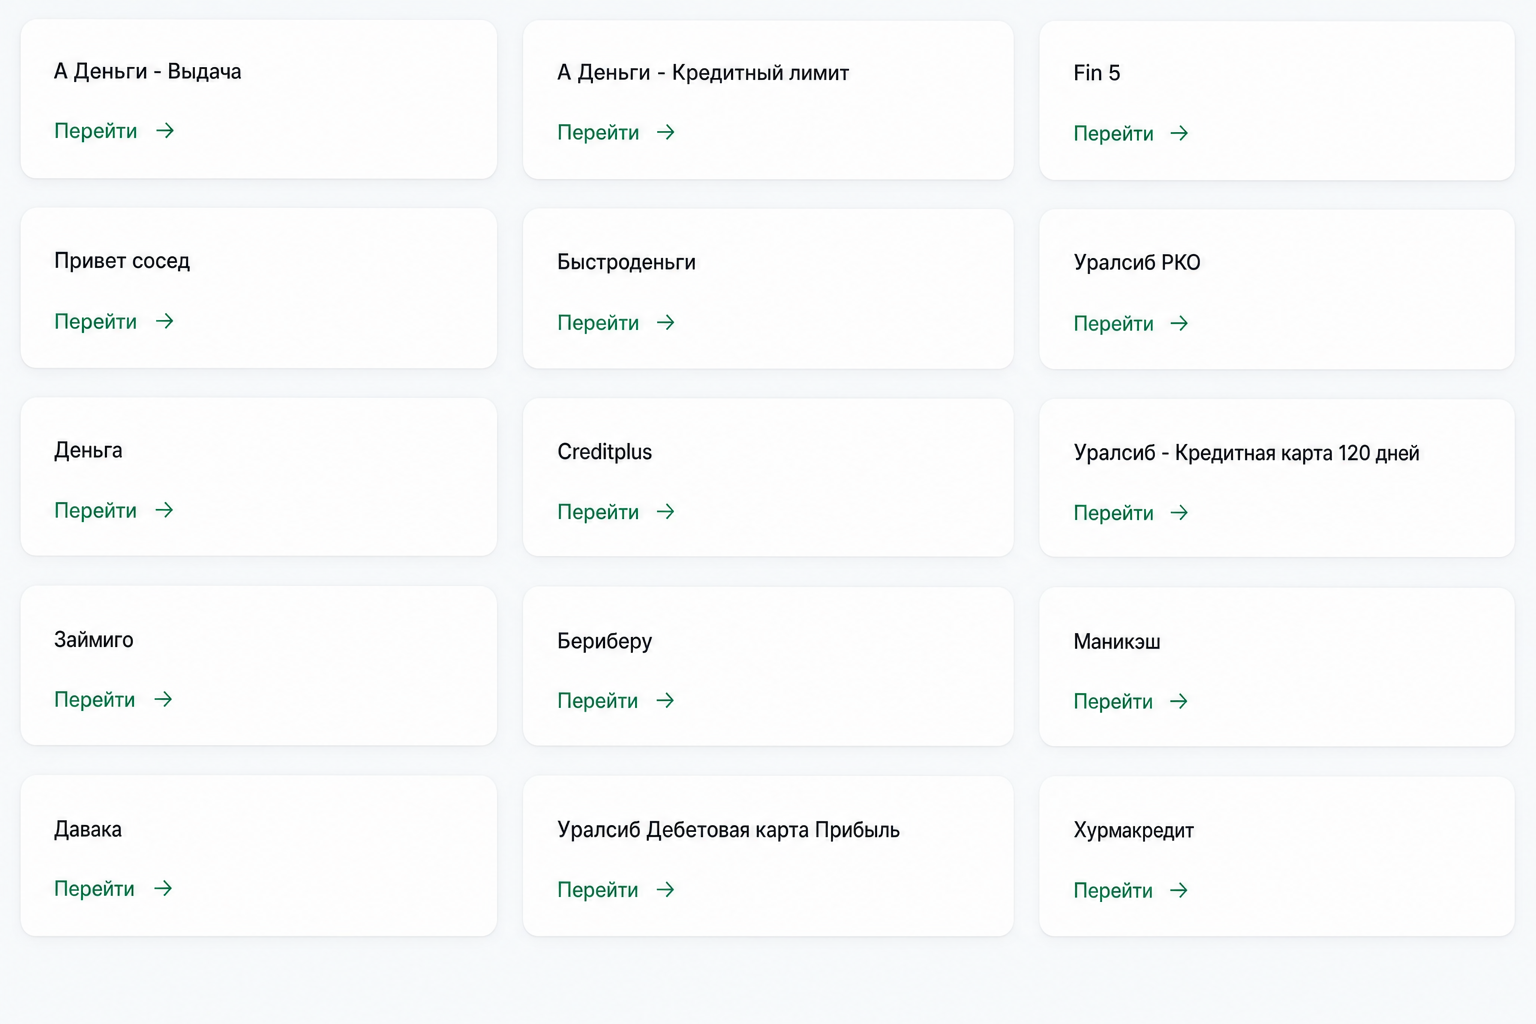
Task: Click the "Уралсиб РКО" card title
Action: tap(1137, 262)
